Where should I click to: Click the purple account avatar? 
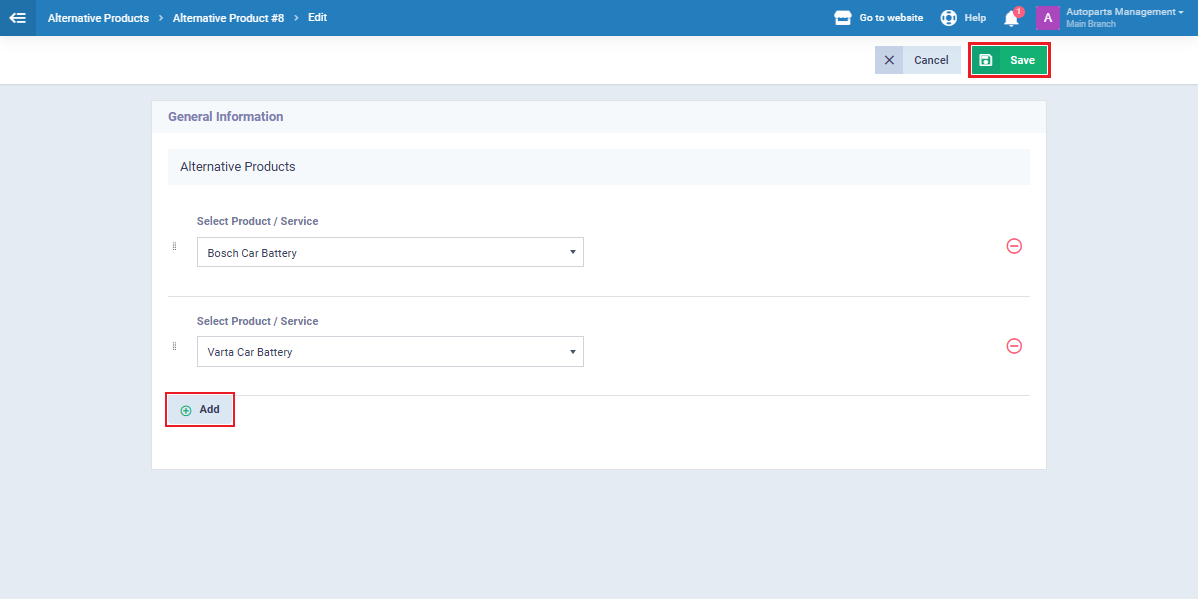(x=1047, y=18)
